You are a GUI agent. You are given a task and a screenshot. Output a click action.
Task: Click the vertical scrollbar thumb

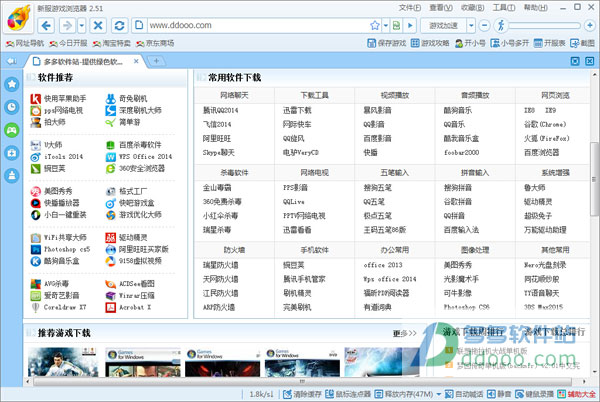(593, 179)
